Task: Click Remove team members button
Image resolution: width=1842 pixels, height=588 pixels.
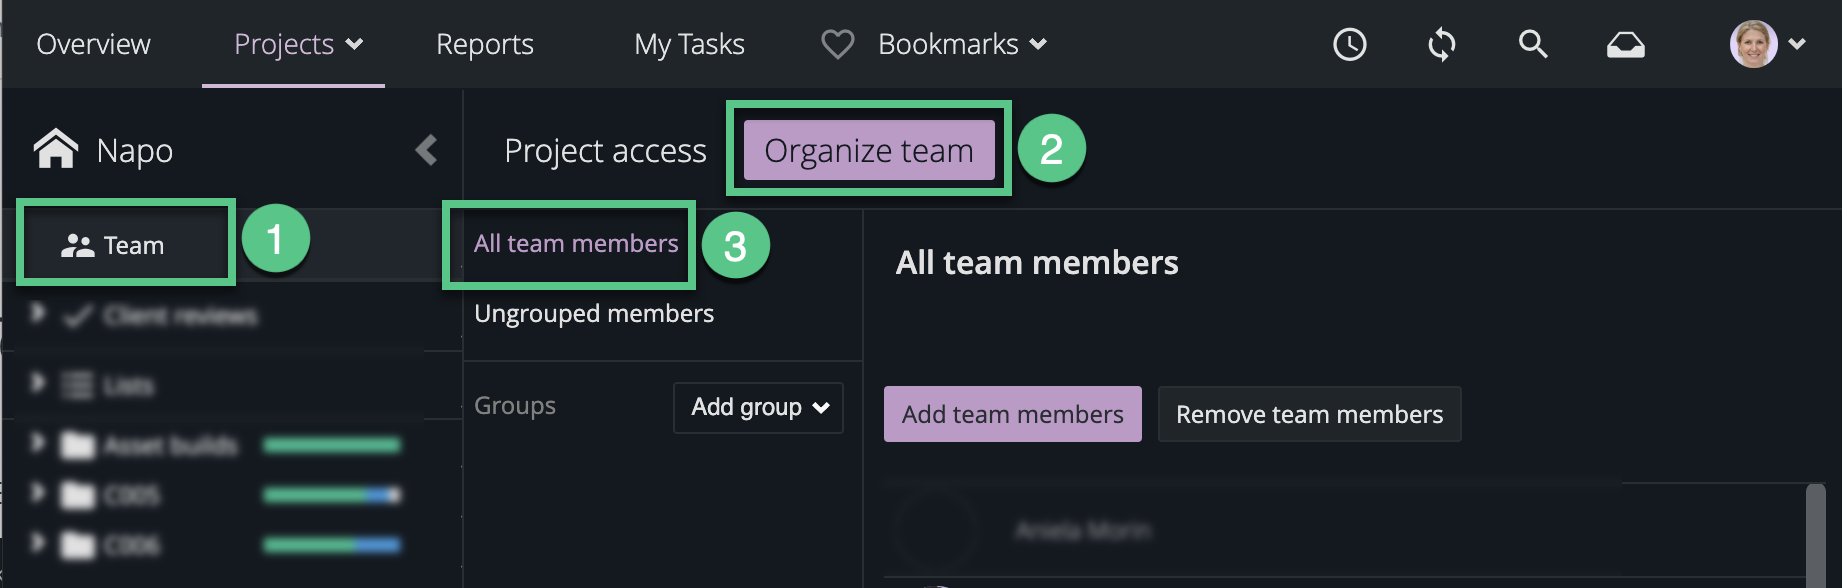Action: 1308,414
